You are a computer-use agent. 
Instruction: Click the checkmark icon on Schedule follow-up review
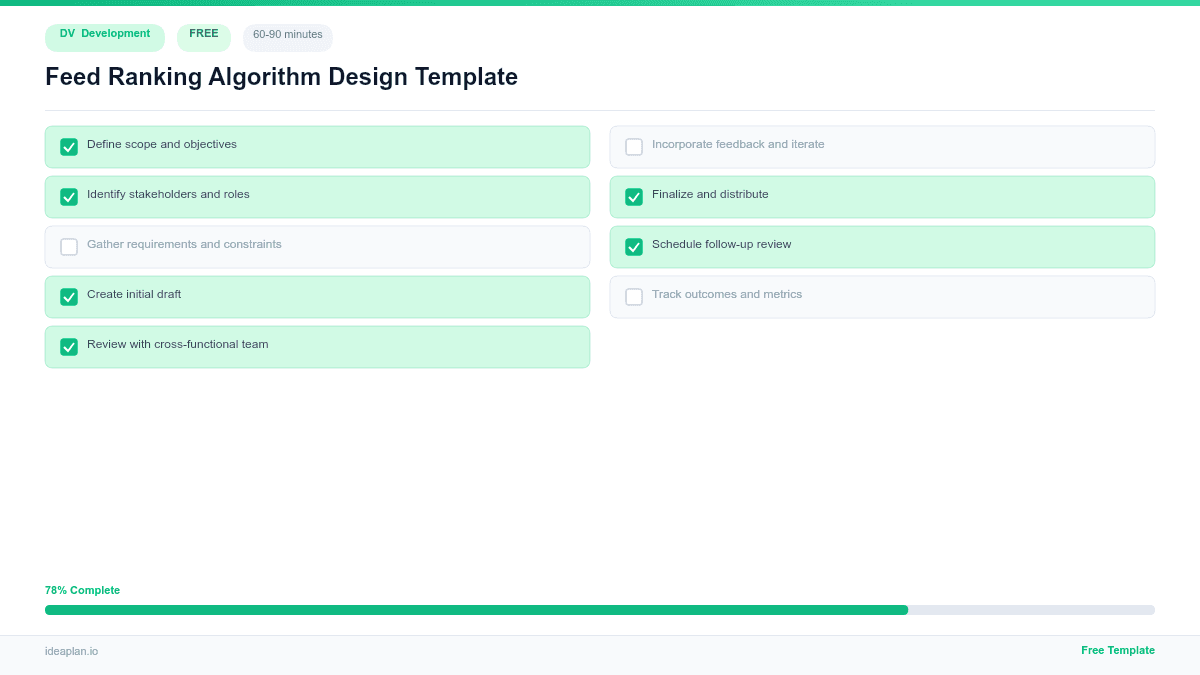[634, 246]
